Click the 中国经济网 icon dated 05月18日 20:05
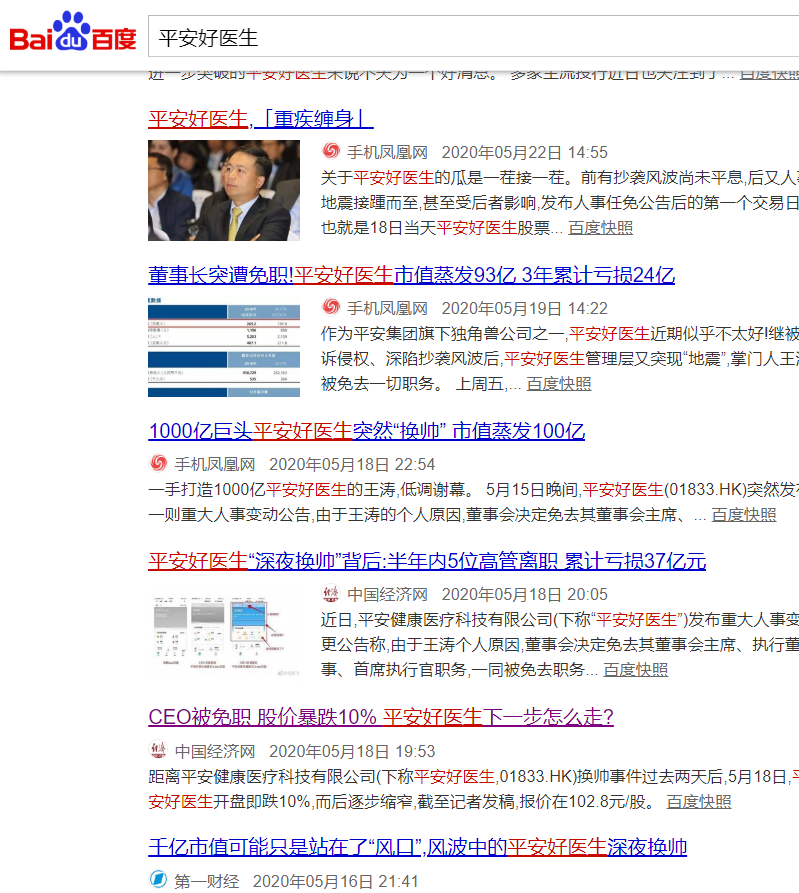 tap(331, 594)
